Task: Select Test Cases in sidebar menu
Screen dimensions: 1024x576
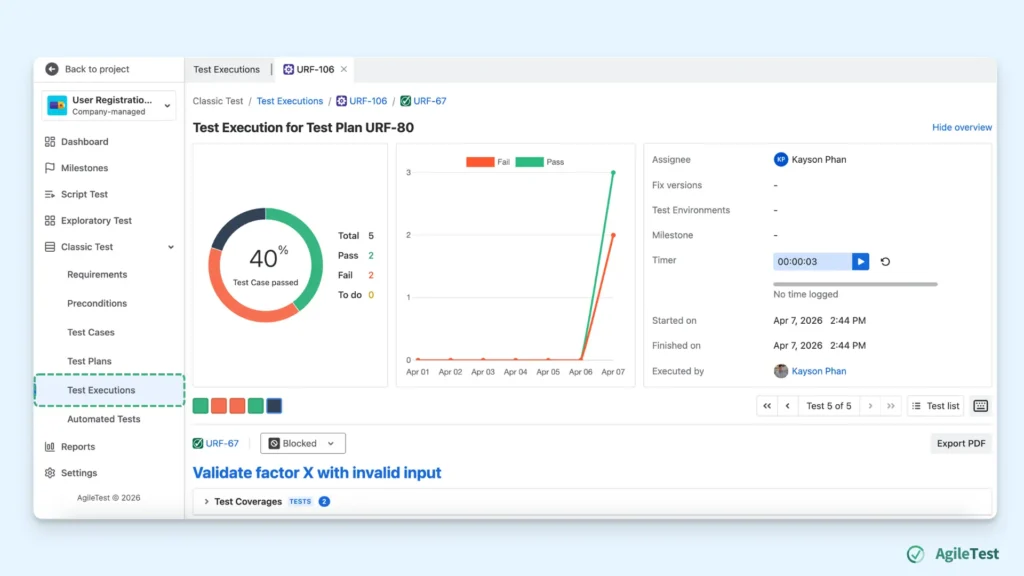Action: (x=91, y=332)
